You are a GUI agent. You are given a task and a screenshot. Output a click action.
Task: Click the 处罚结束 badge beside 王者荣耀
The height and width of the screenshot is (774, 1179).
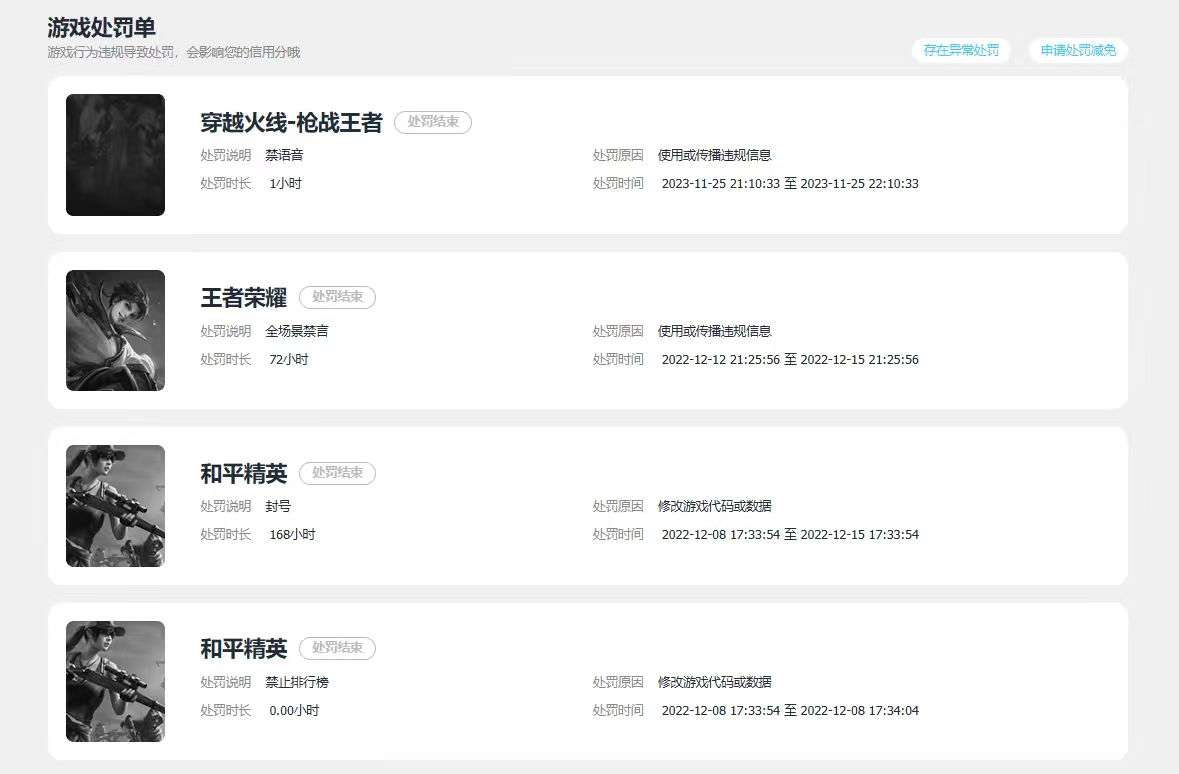338,297
